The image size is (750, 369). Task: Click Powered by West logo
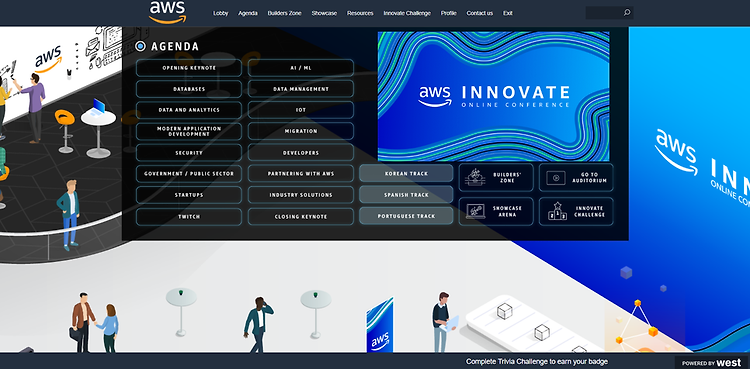tap(712, 363)
